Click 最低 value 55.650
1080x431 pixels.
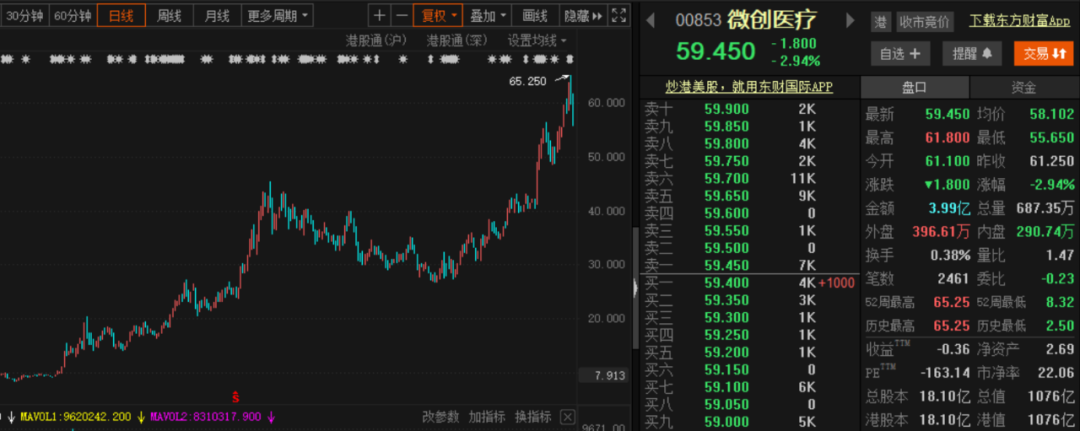pos(1052,138)
